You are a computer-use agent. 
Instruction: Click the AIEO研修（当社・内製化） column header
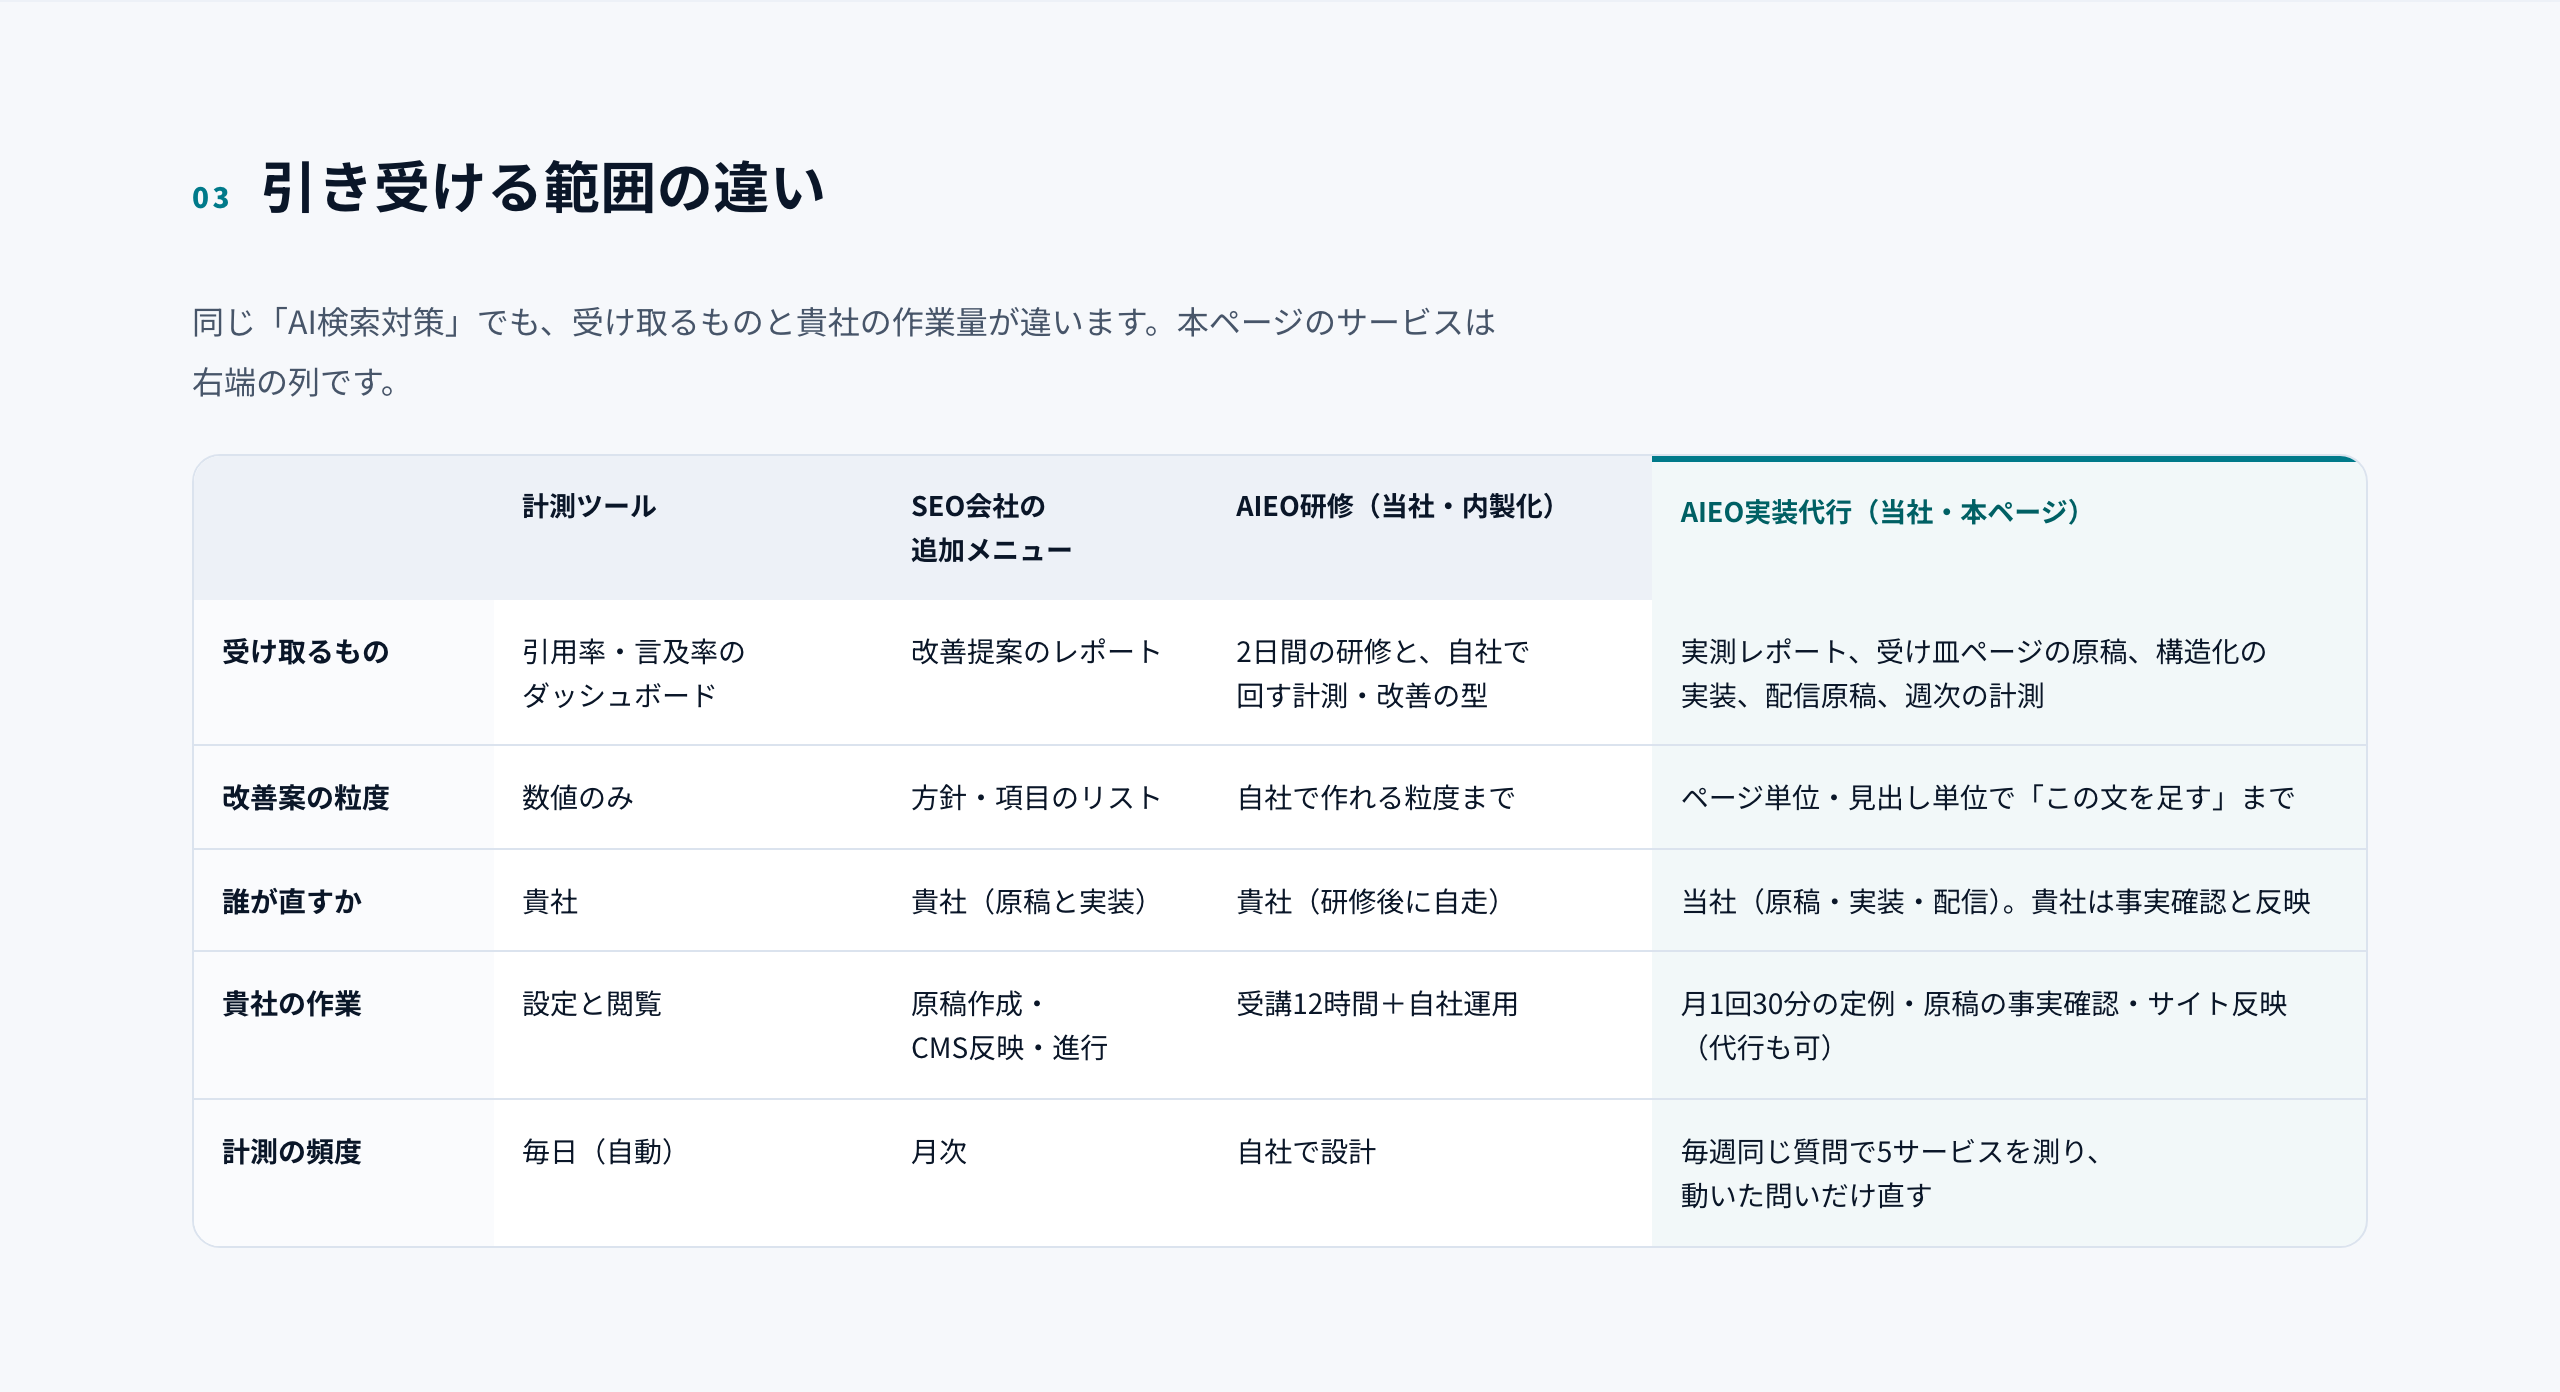coord(1396,506)
